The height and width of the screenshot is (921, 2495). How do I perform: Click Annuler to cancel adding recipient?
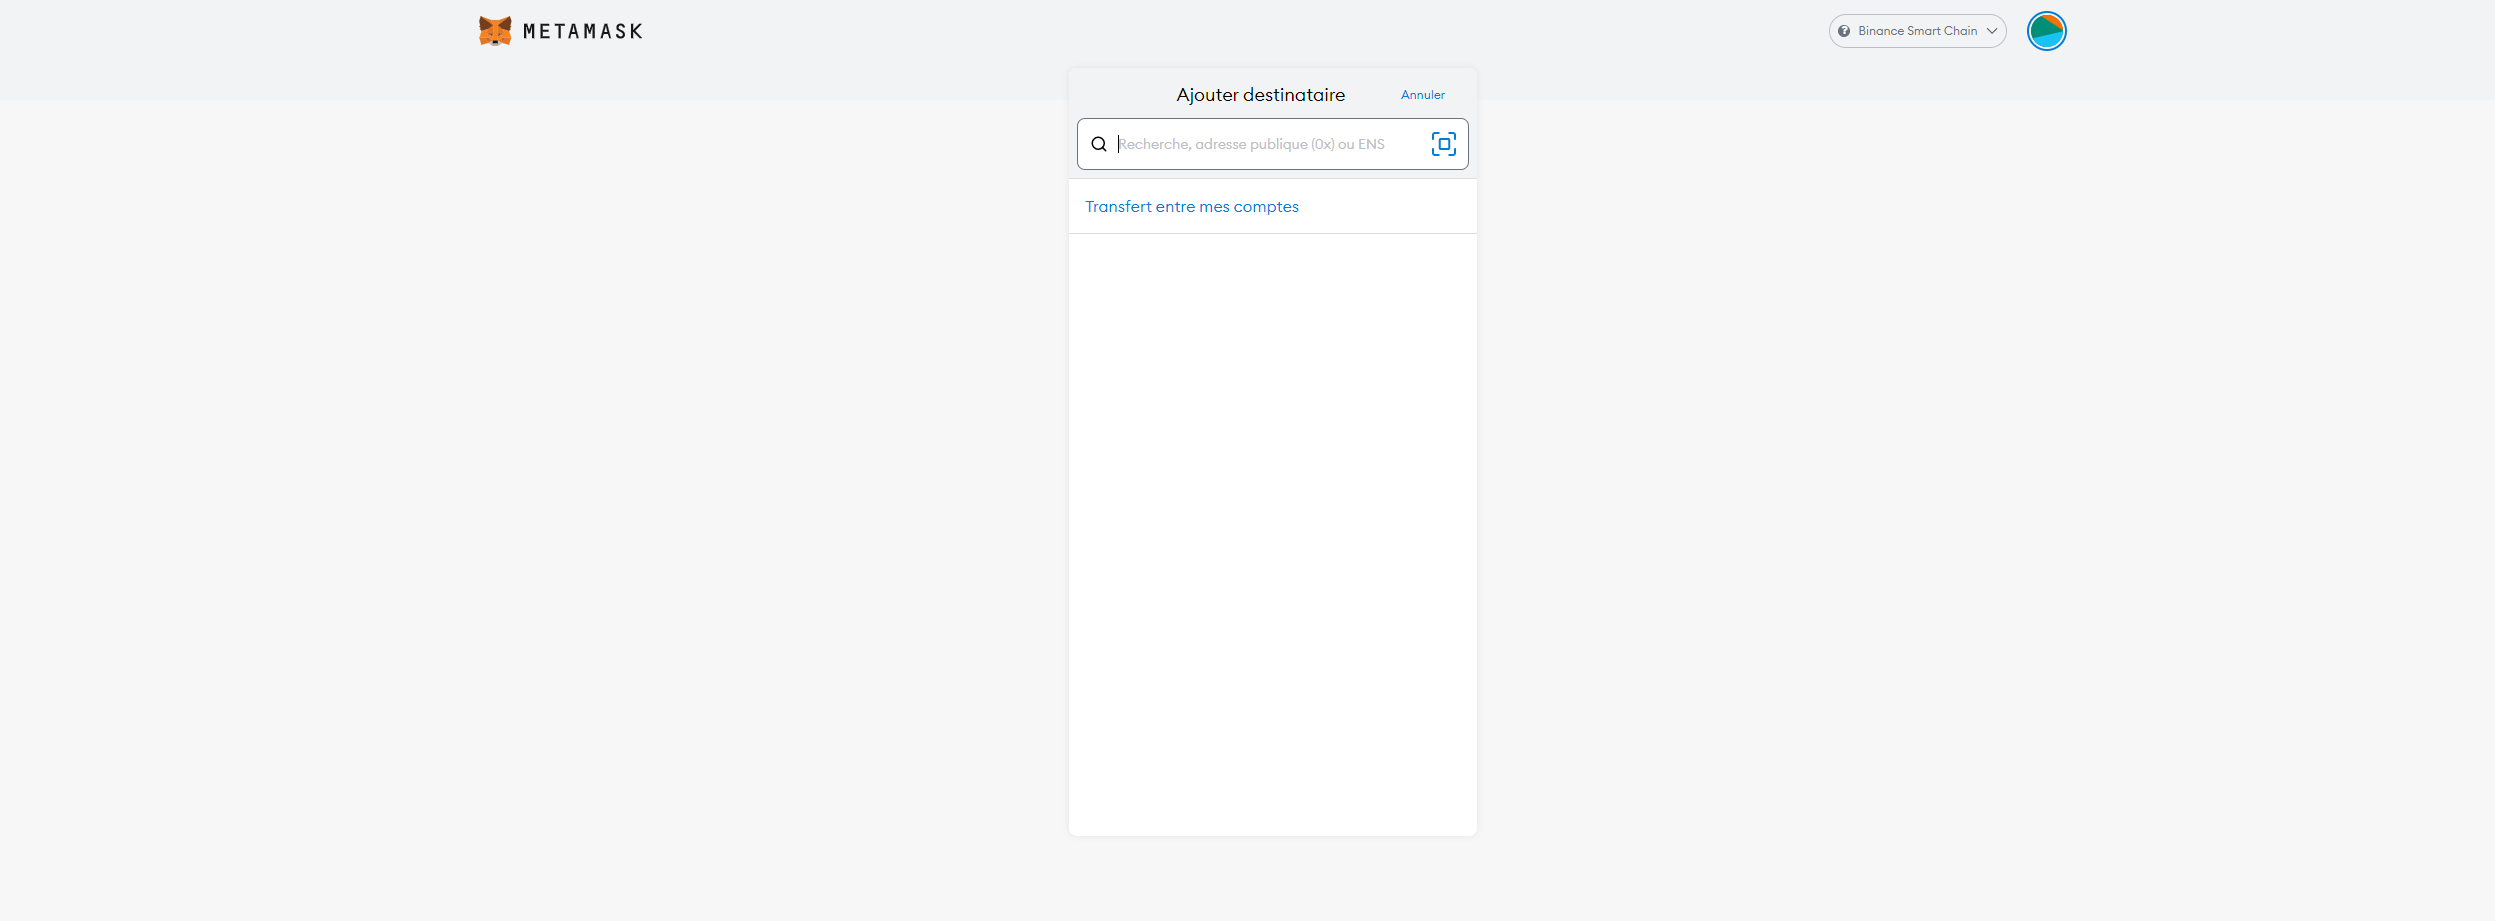point(1421,94)
